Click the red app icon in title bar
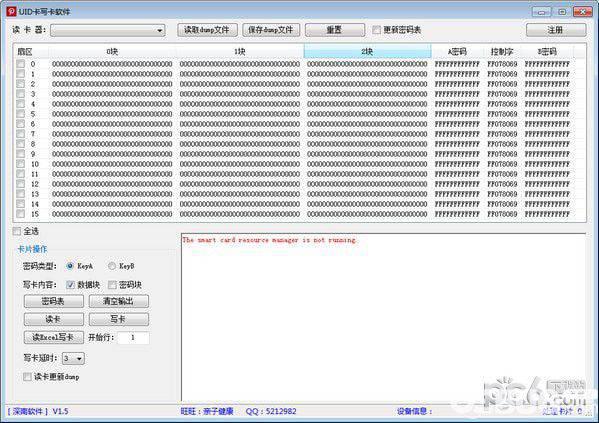599x423 pixels. pos(12,11)
